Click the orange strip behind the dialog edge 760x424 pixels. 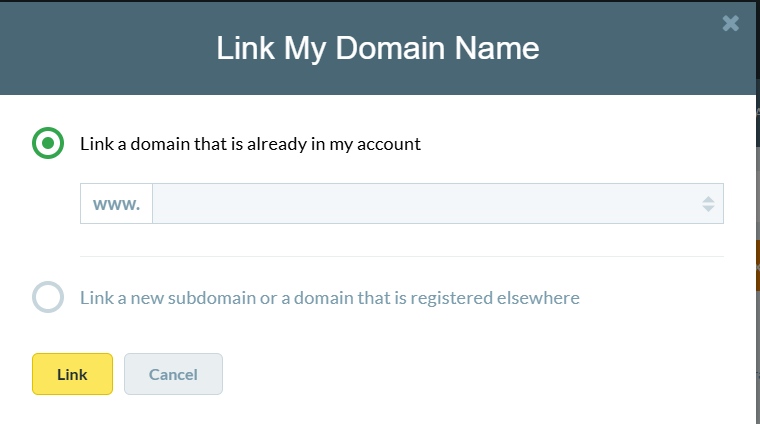click(x=758, y=265)
